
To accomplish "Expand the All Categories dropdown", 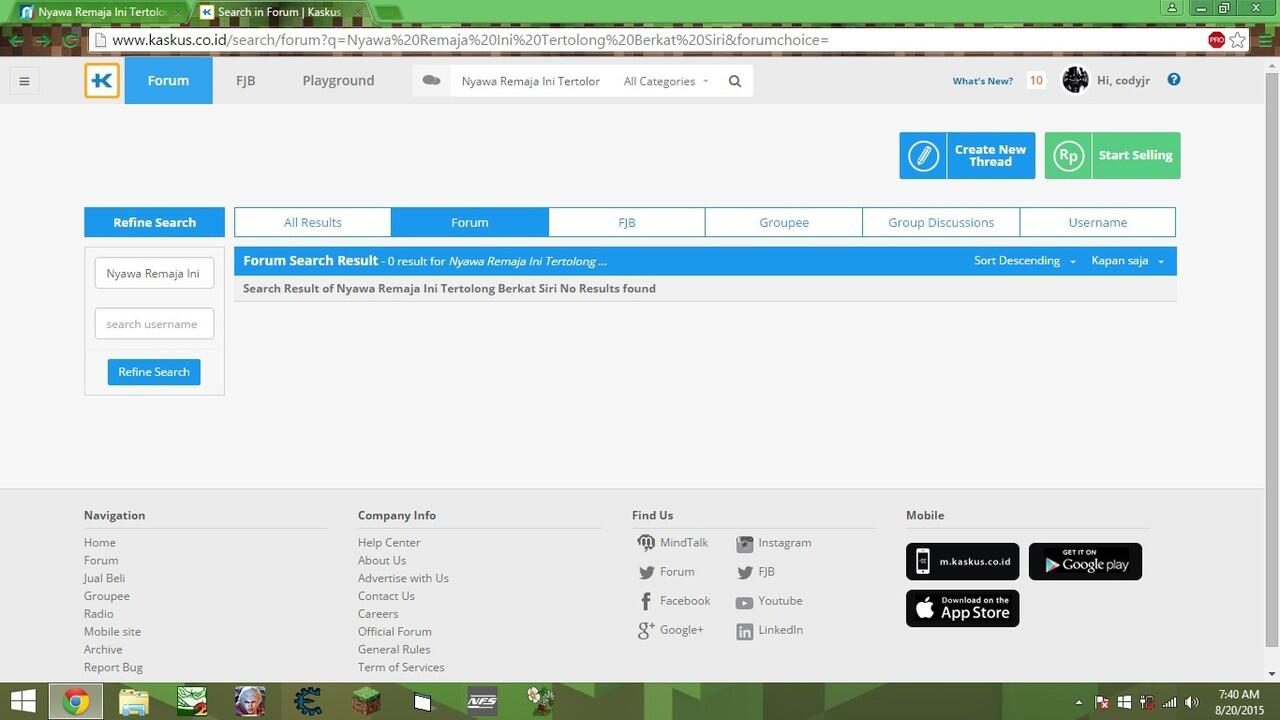I will (666, 81).
